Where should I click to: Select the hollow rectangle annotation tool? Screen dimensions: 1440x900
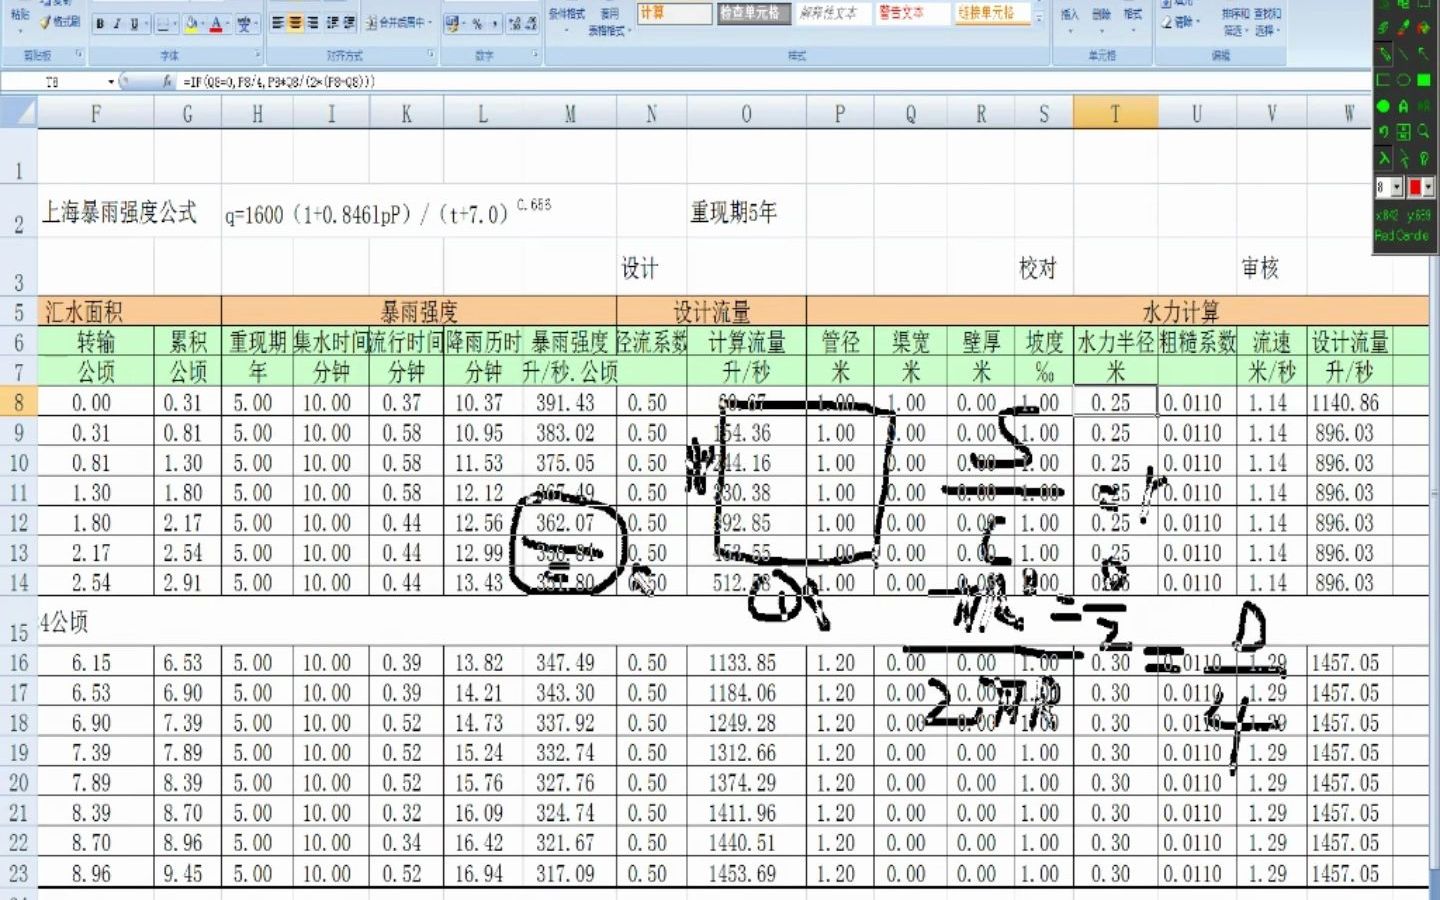click(x=1383, y=81)
